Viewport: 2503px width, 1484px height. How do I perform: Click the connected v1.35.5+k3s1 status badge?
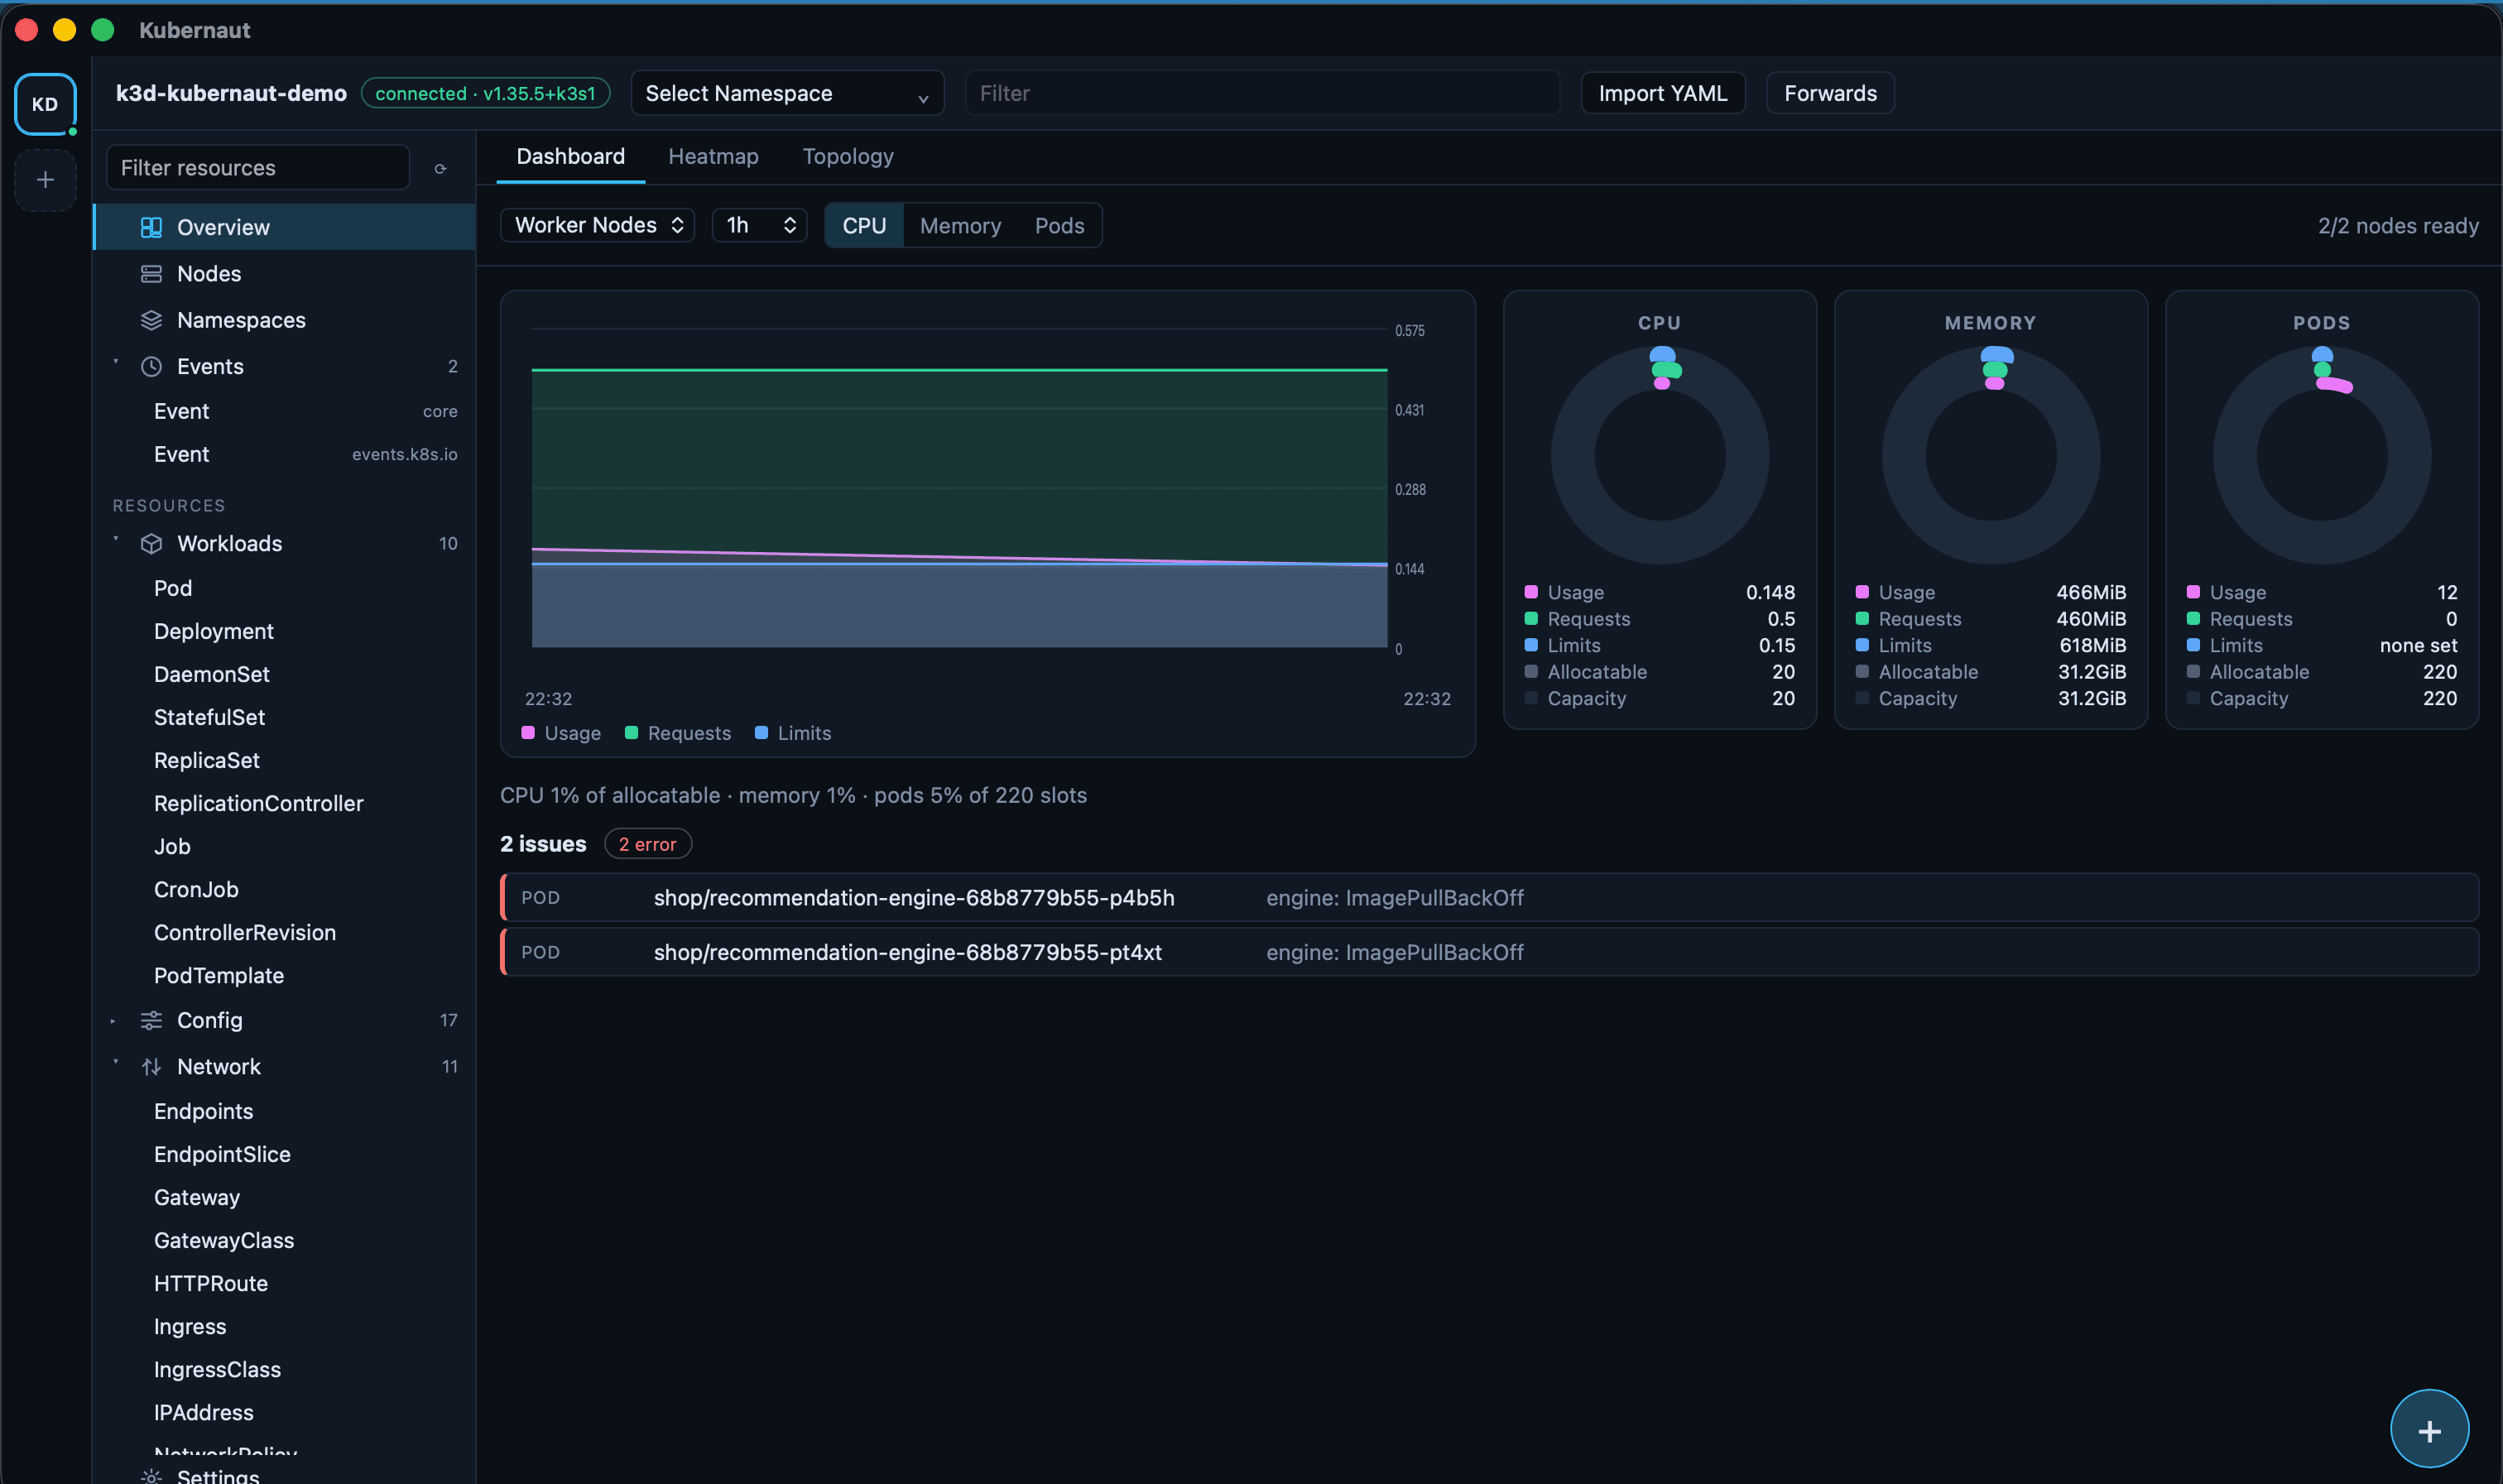pyautogui.click(x=485, y=93)
